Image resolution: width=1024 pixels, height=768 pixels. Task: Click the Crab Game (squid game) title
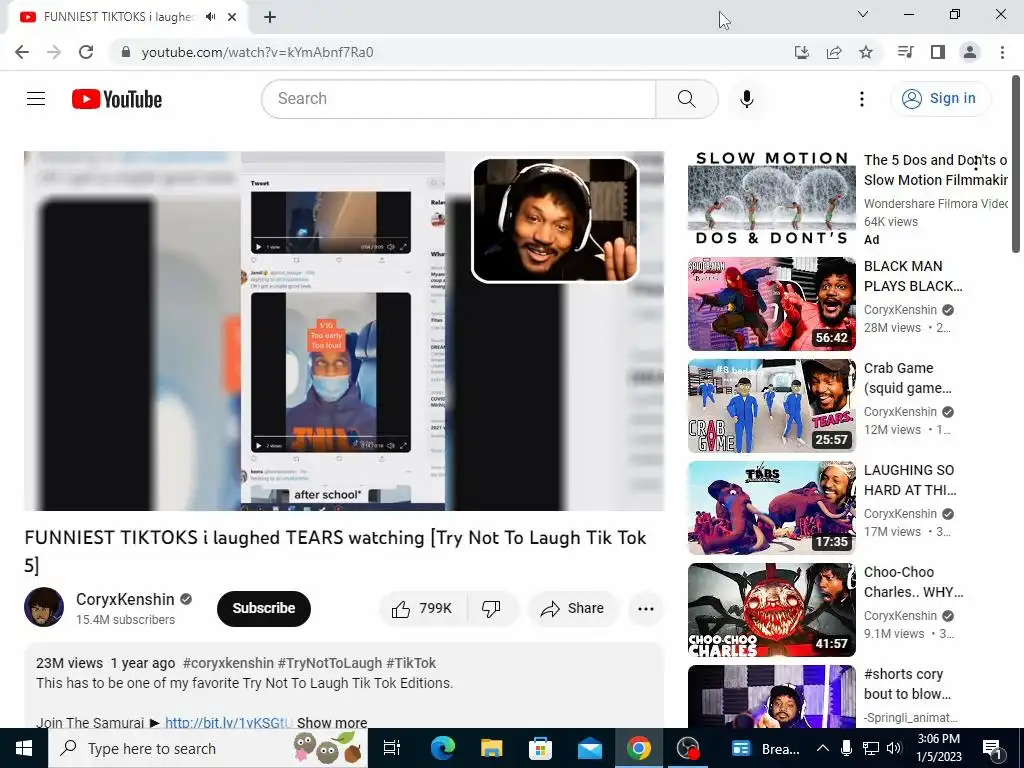(908, 378)
